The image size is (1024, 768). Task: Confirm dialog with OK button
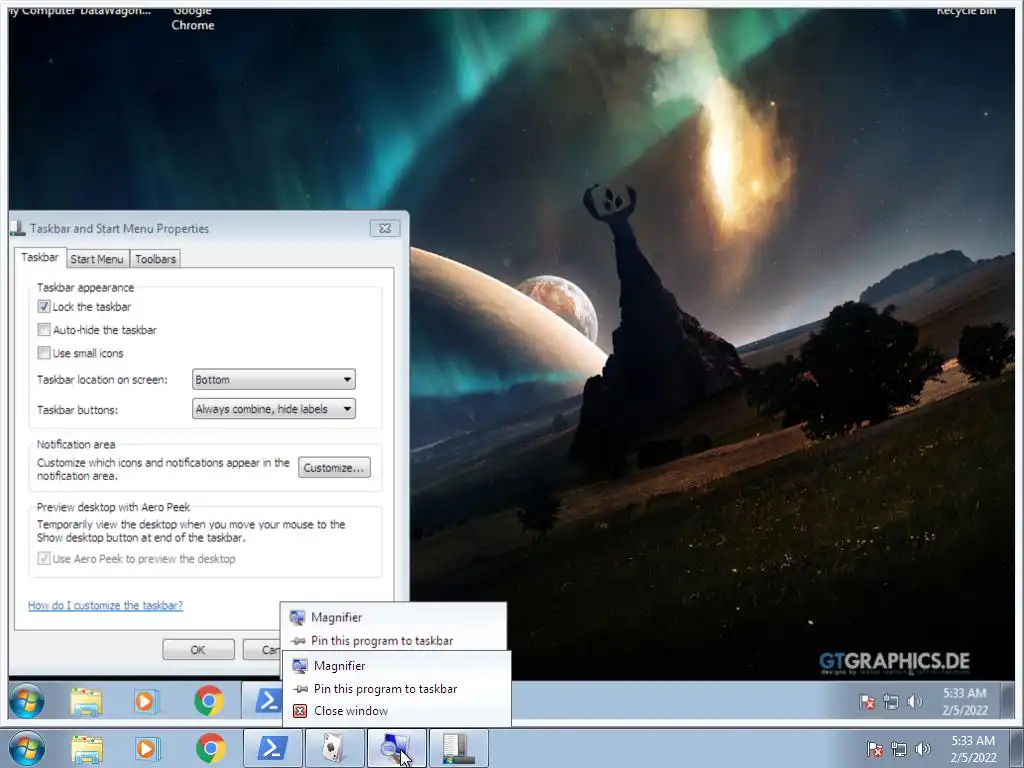[198, 650]
